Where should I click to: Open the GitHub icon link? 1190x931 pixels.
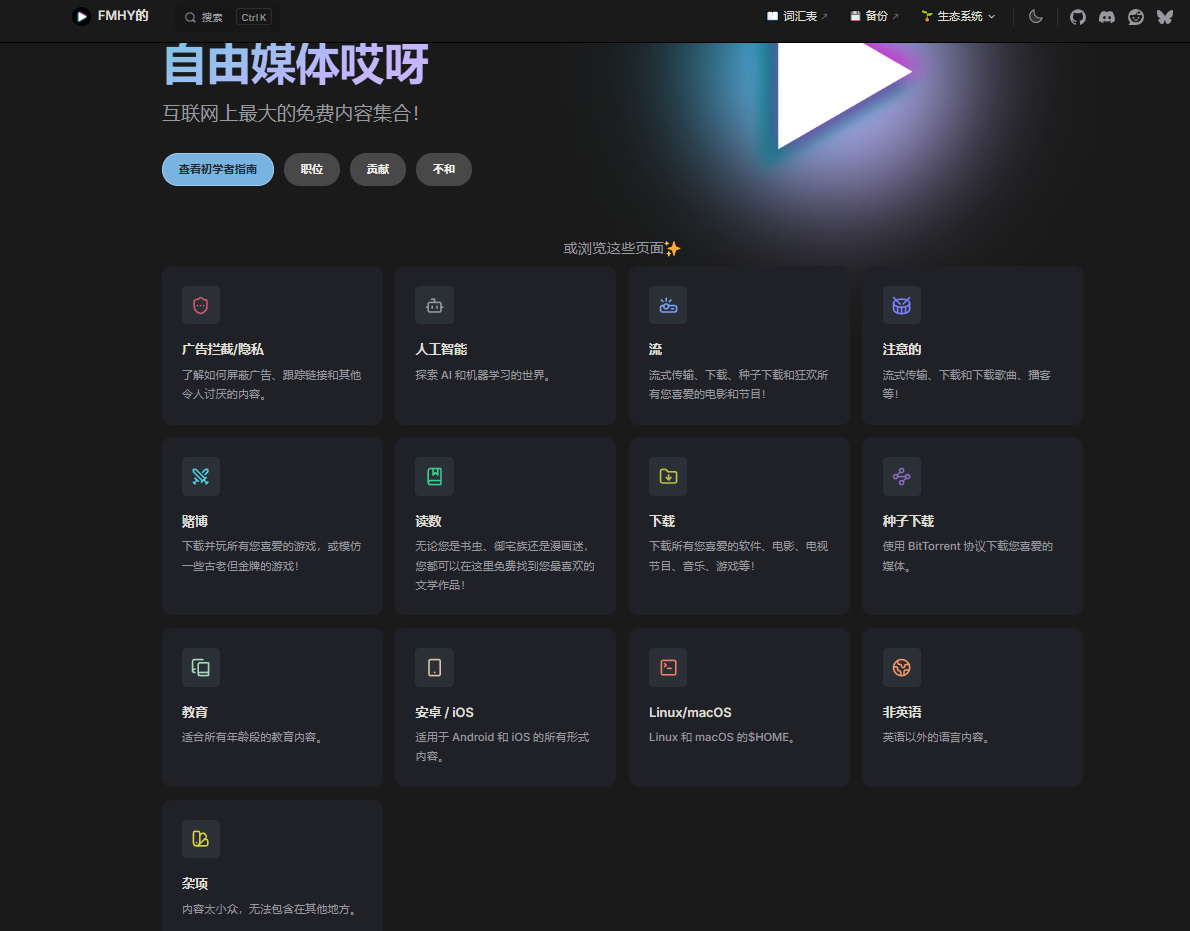1078,17
